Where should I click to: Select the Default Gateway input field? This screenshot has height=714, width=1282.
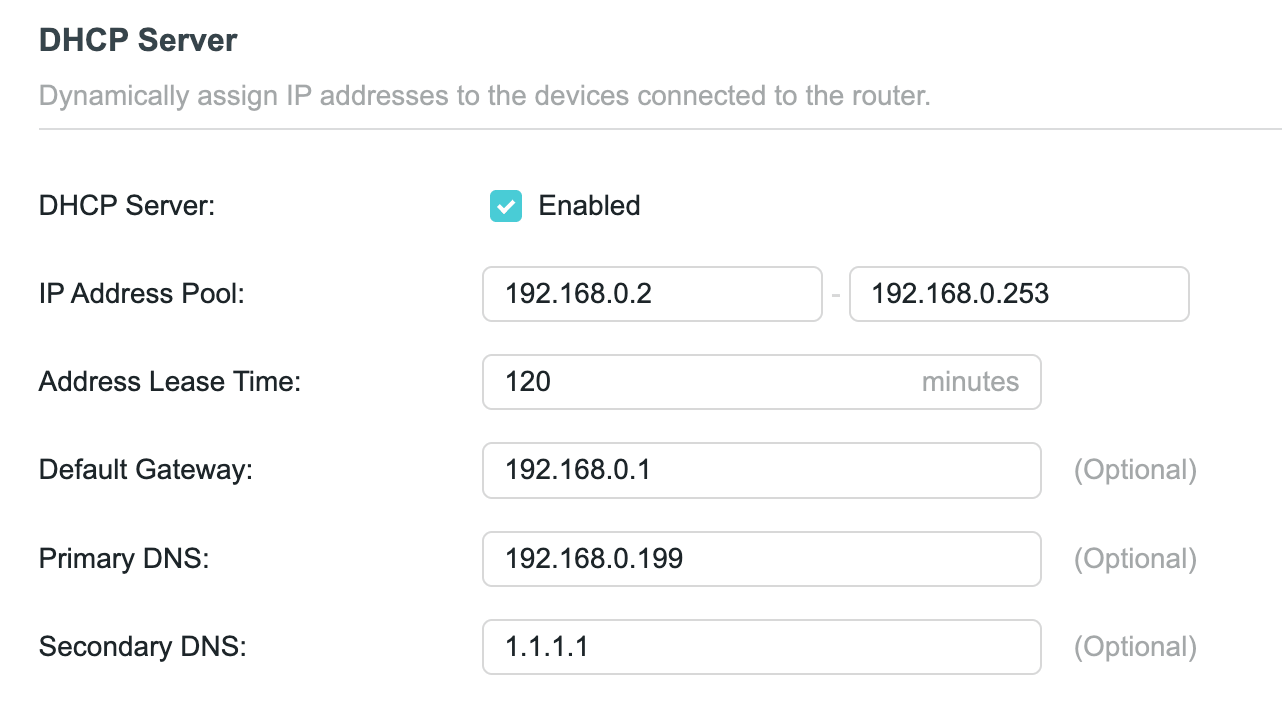tap(760, 470)
